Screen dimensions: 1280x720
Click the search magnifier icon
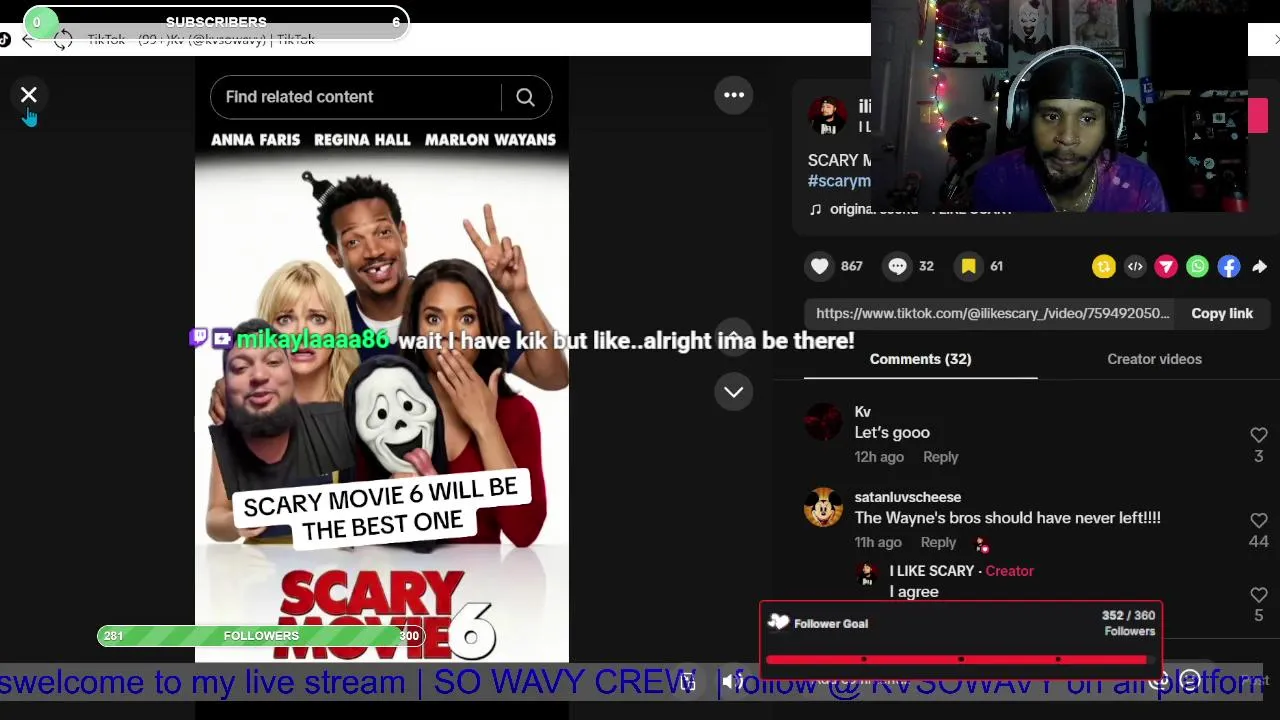tap(525, 97)
